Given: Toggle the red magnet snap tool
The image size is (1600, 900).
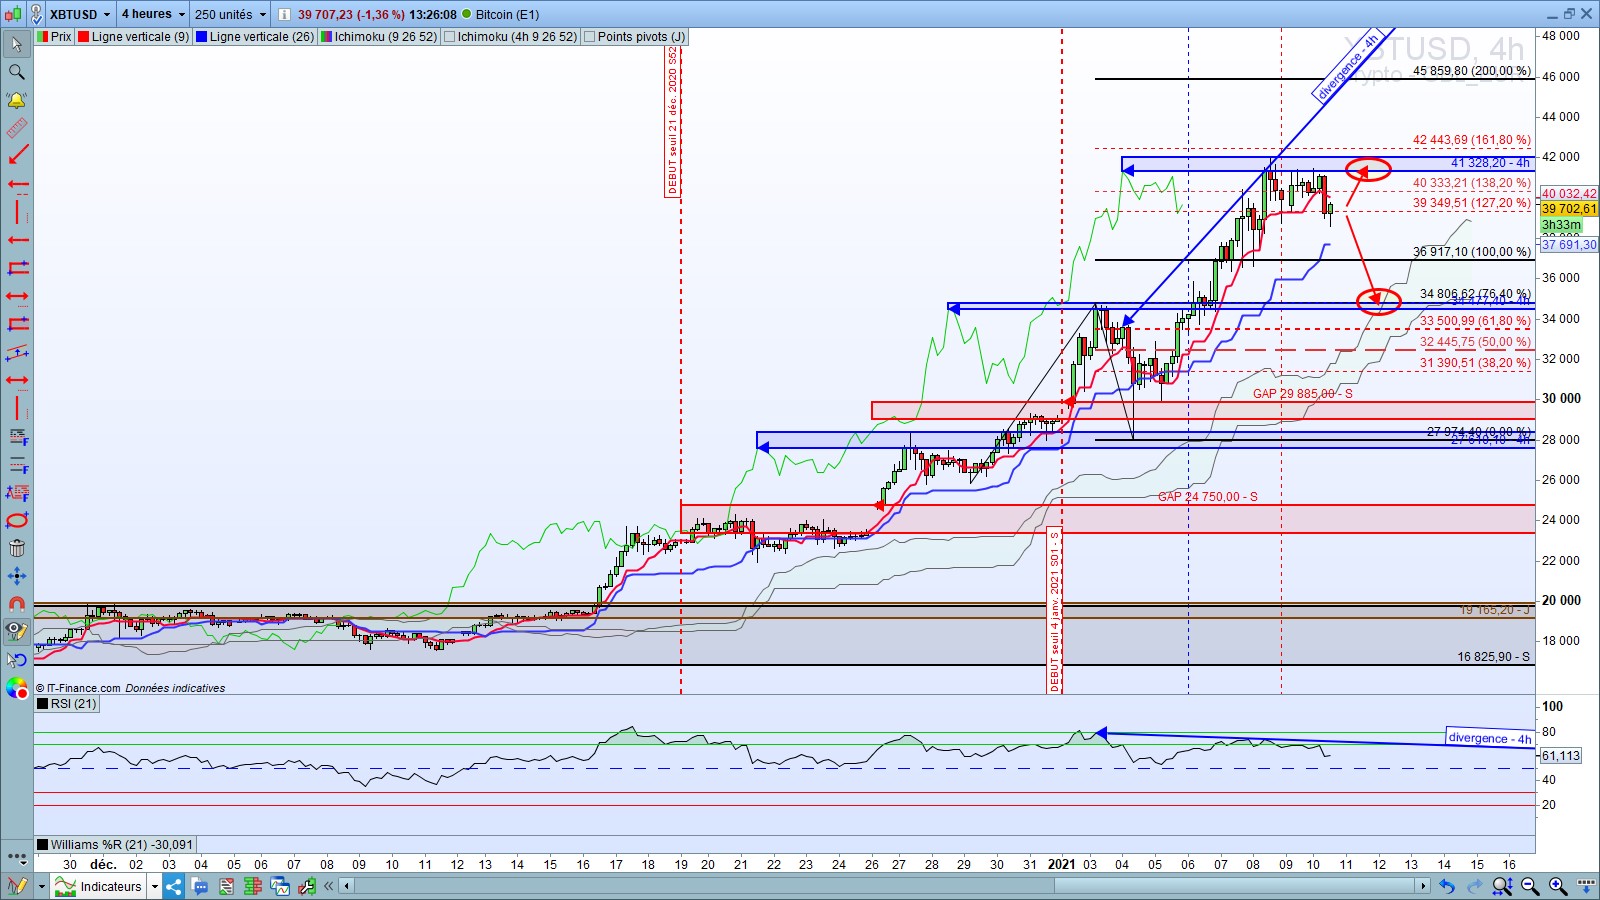Looking at the screenshot, I should click(x=17, y=604).
